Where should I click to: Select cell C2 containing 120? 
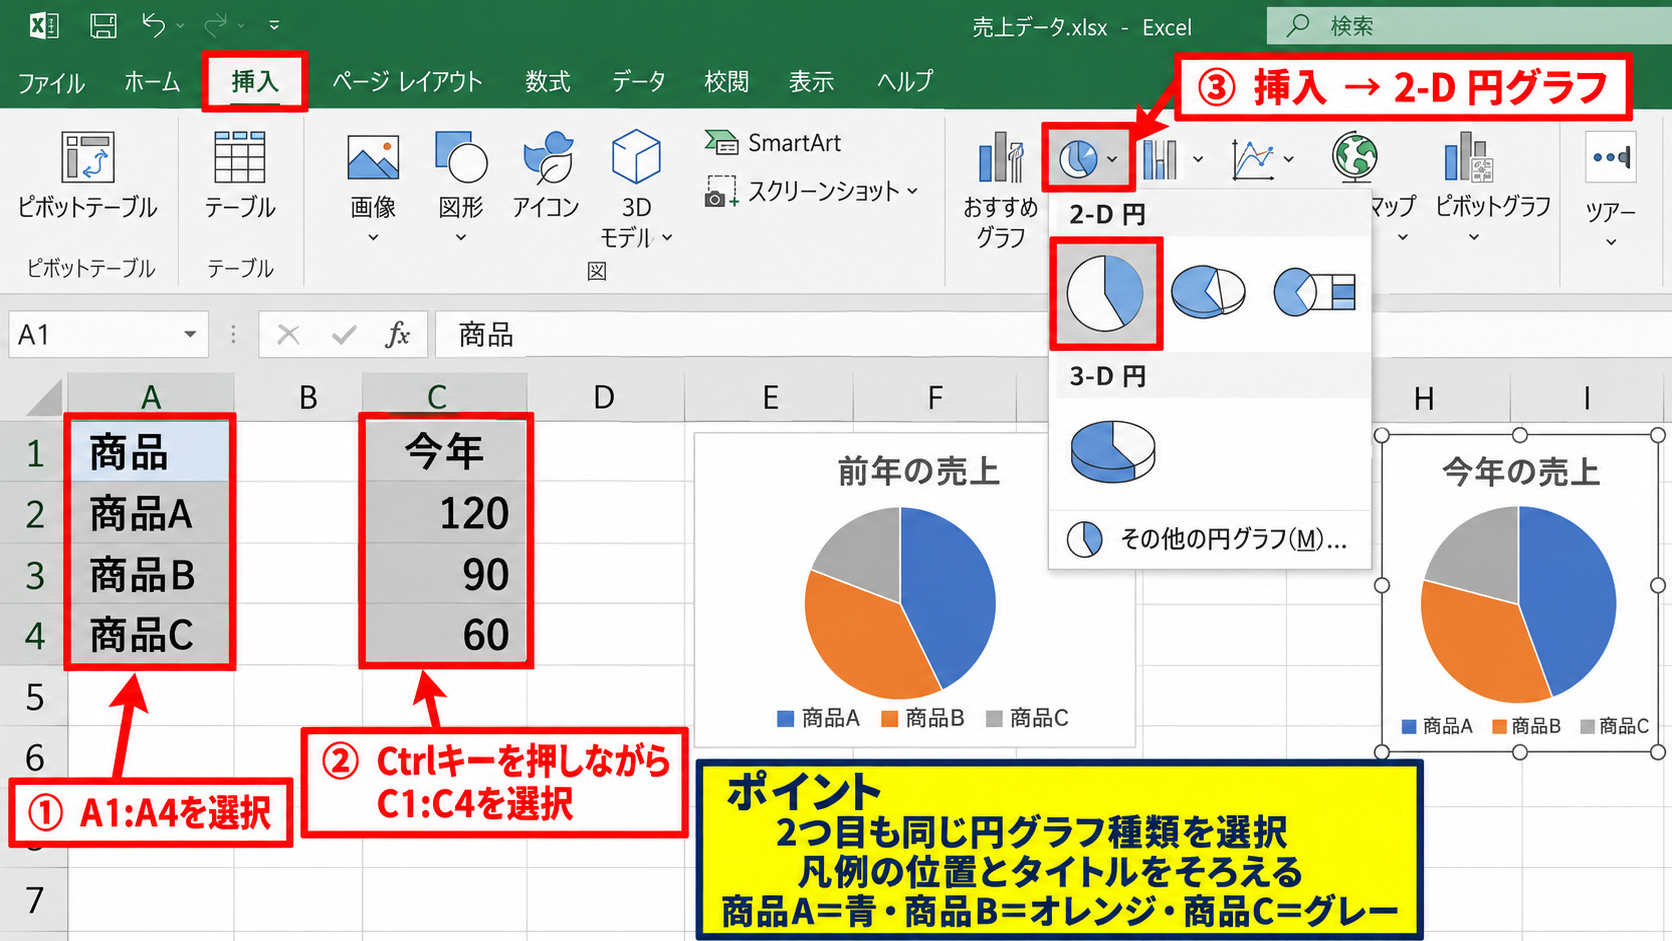(x=444, y=513)
